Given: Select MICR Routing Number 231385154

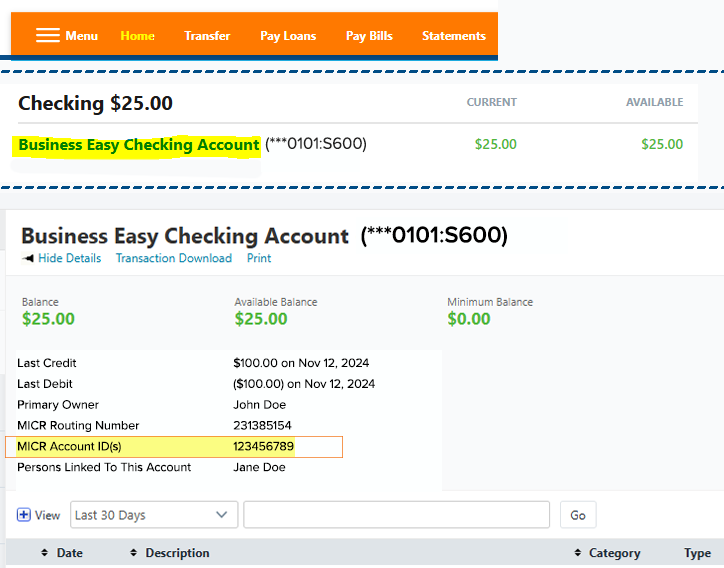Looking at the screenshot, I should [x=262, y=425].
